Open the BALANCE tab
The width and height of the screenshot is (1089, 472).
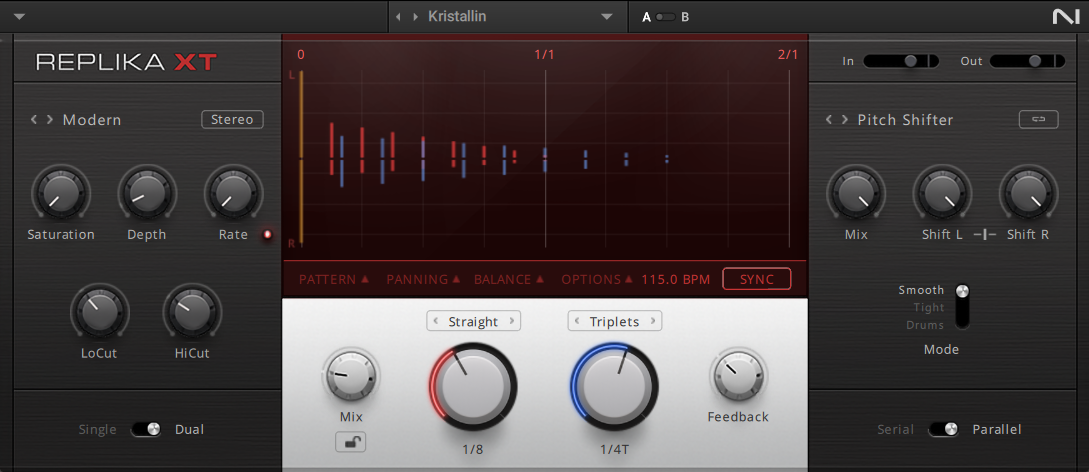pyautogui.click(x=510, y=279)
